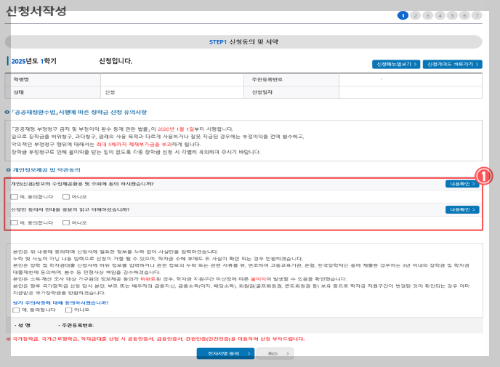Check '예, 동의합니다' for 안내문 이해 question
Viewport: 500px width, 367px height.
[14, 223]
